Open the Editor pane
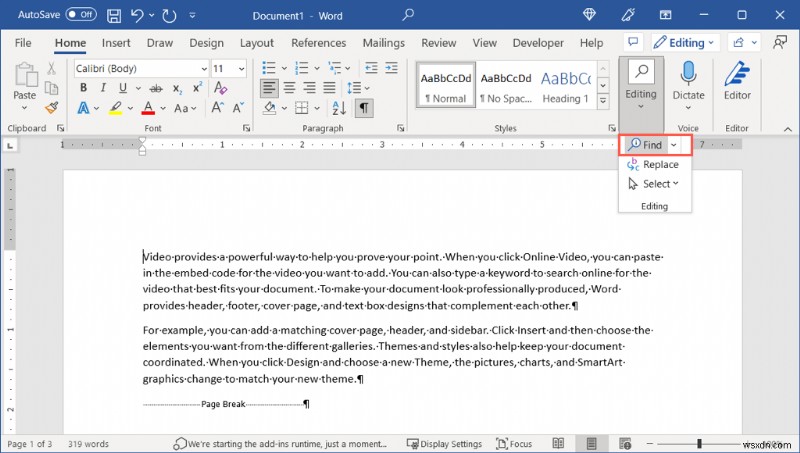The width and height of the screenshot is (800, 453). coord(737,81)
